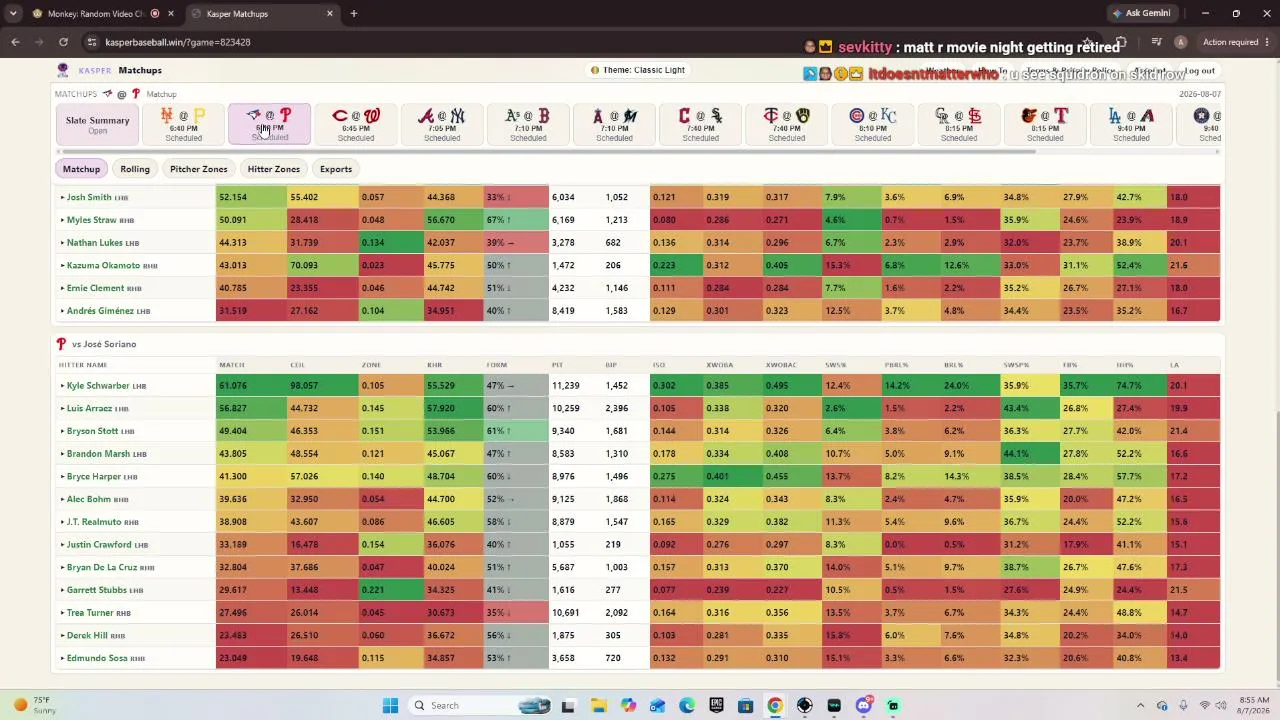Click the CEIL column header
1280x720 pixels.
(x=297, y=365)
